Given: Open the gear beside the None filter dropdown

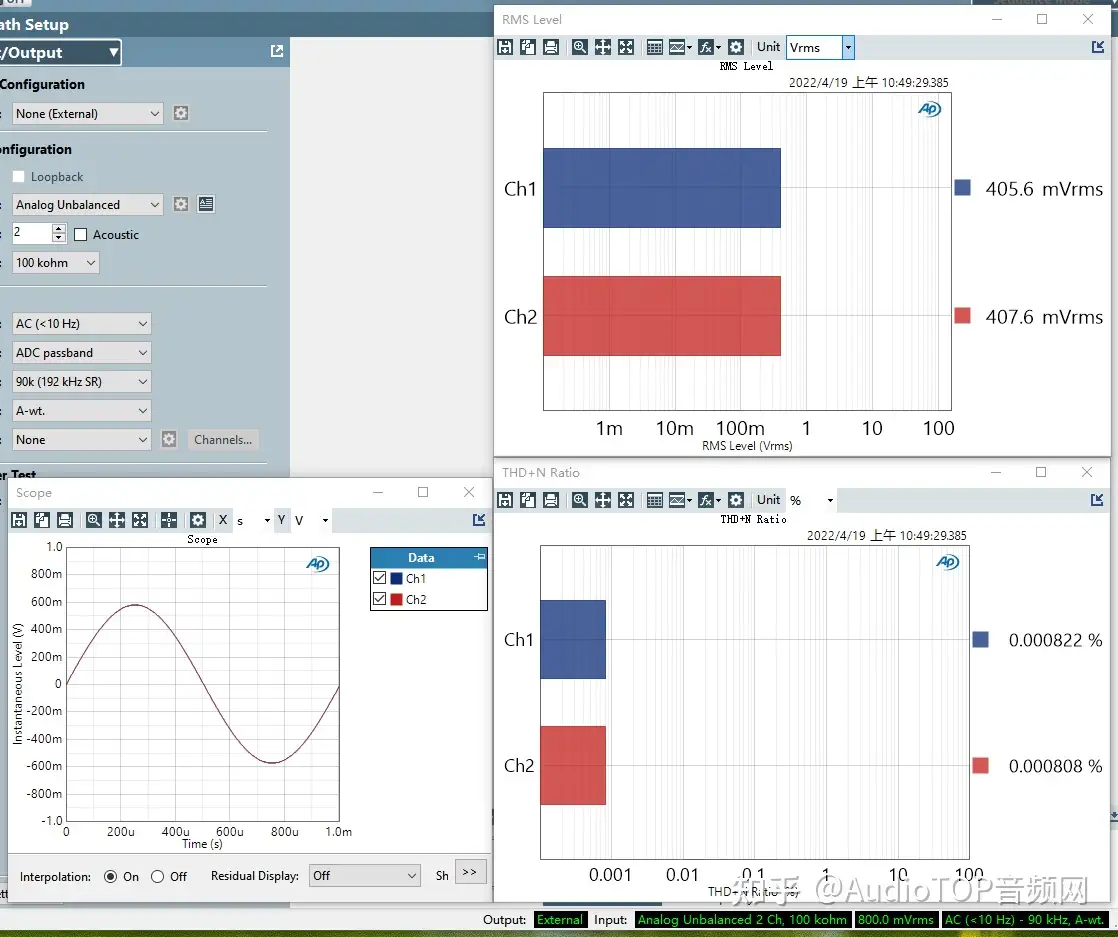Looking at the screenshot, I should pos(169,439).
